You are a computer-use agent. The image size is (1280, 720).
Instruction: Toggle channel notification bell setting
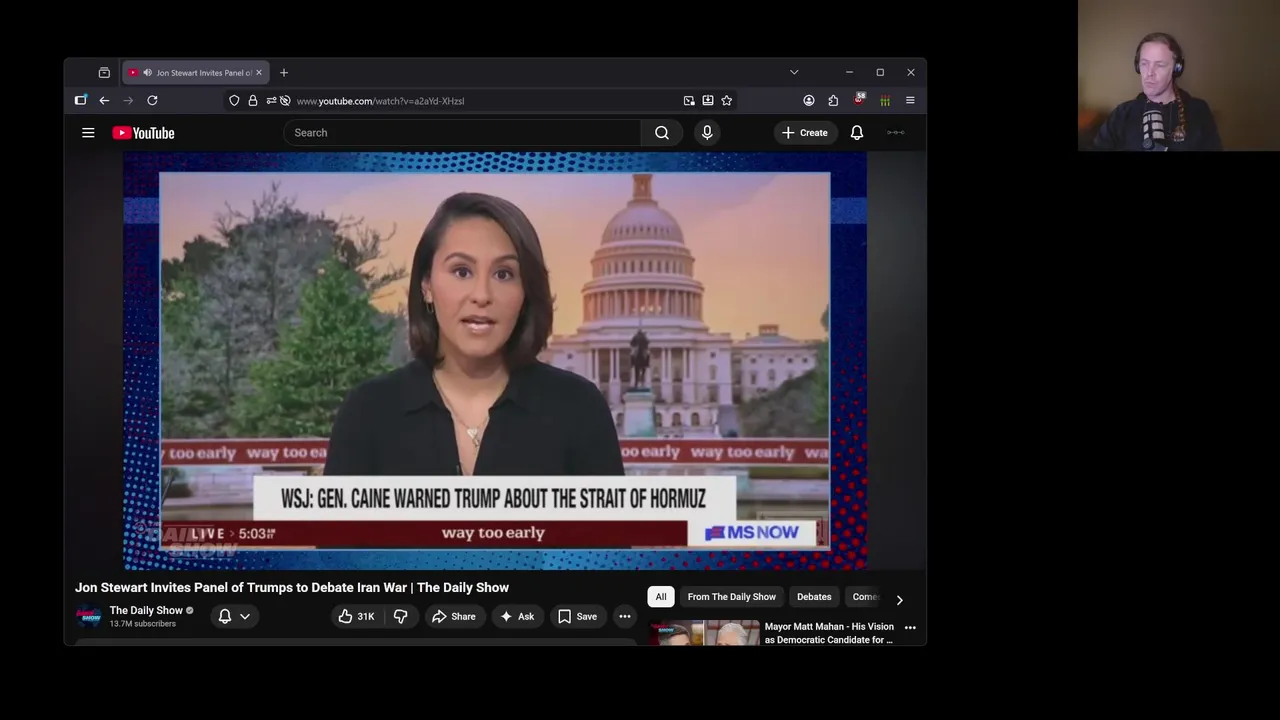[x=225, y=617]
